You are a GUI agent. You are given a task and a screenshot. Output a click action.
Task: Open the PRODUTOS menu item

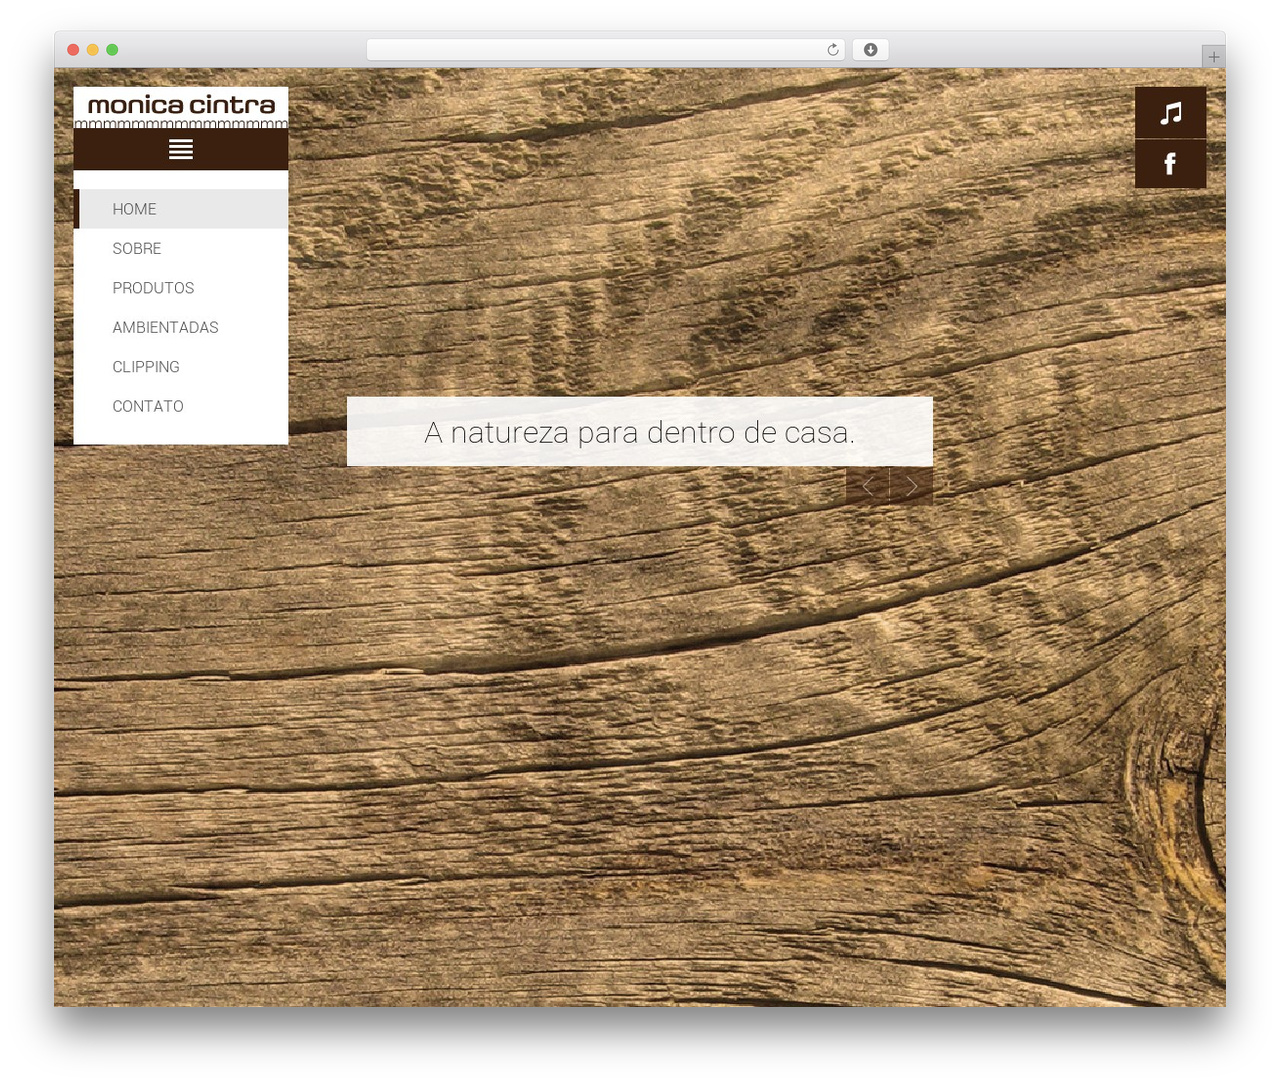coord(181,288)
